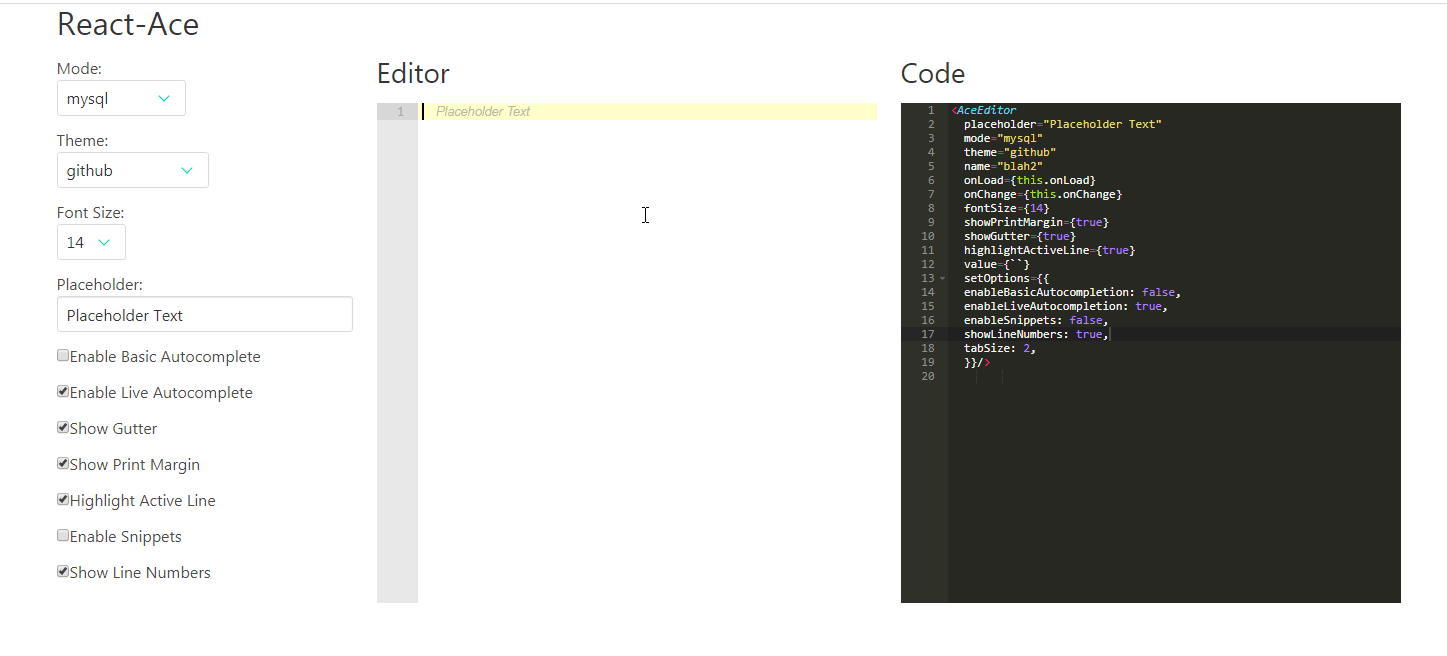Enable the Basic Autocomplete checkbox

(63, 355)
